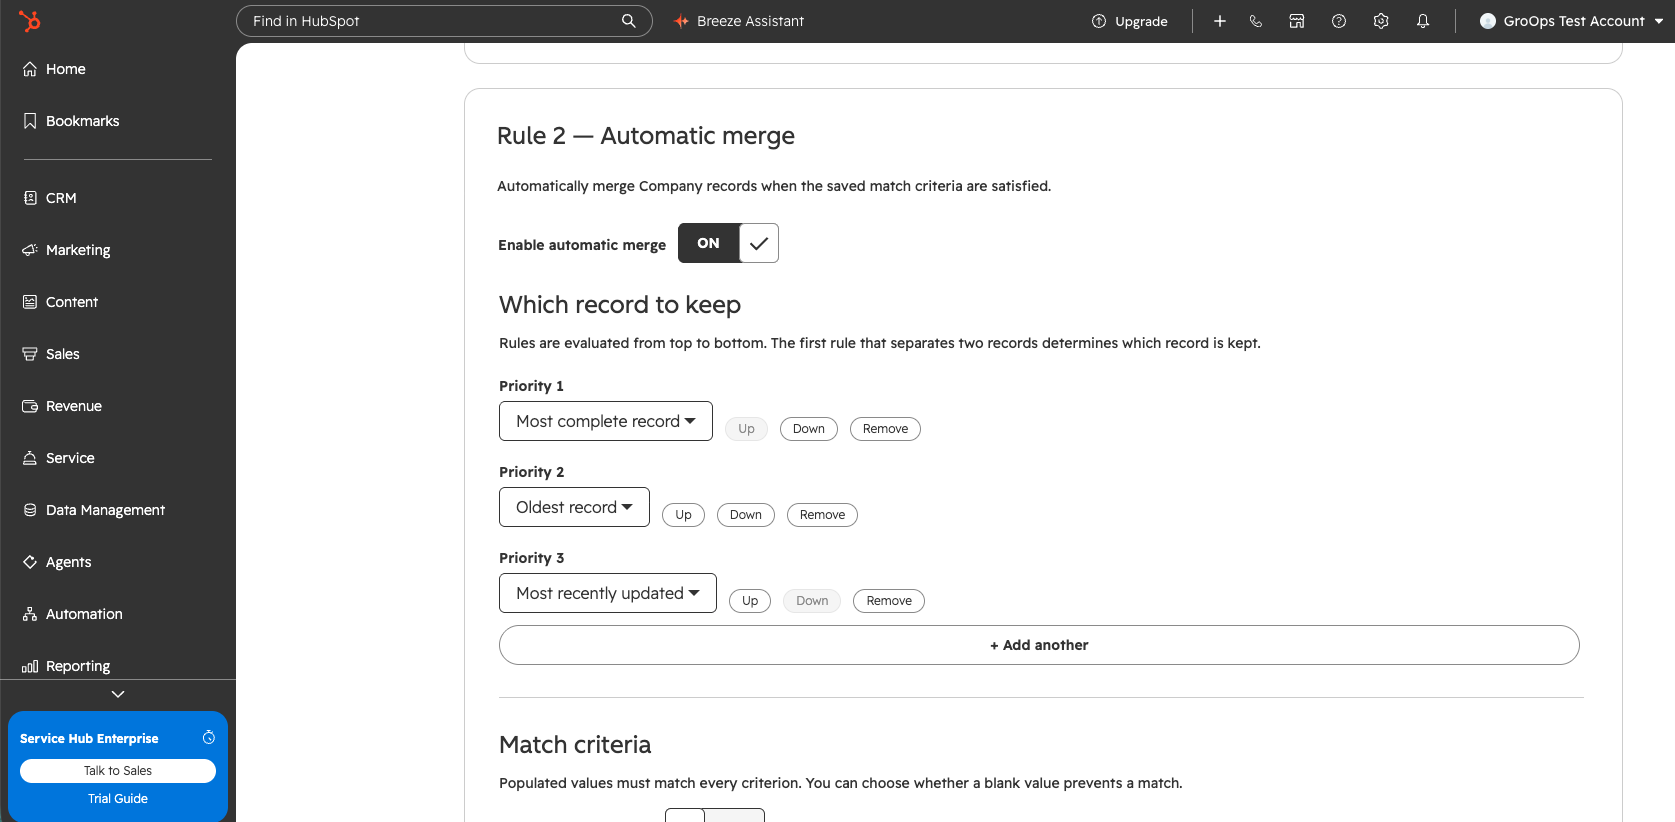Expand the sidebar with the chevron down
Image resolution: width=1675 pixels, height=822 pixels.
pos(118,694)
